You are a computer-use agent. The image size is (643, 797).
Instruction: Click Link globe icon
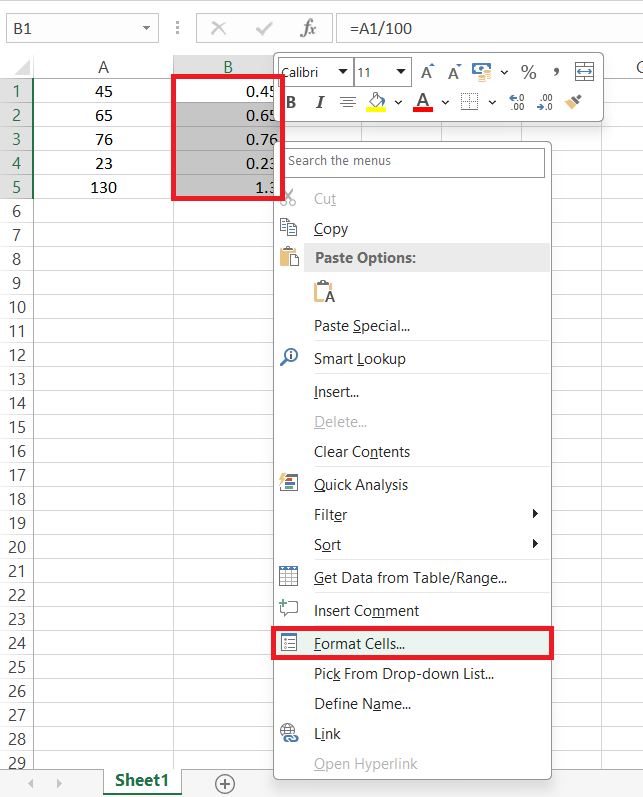pyautogui.click(x=289, y=733)
